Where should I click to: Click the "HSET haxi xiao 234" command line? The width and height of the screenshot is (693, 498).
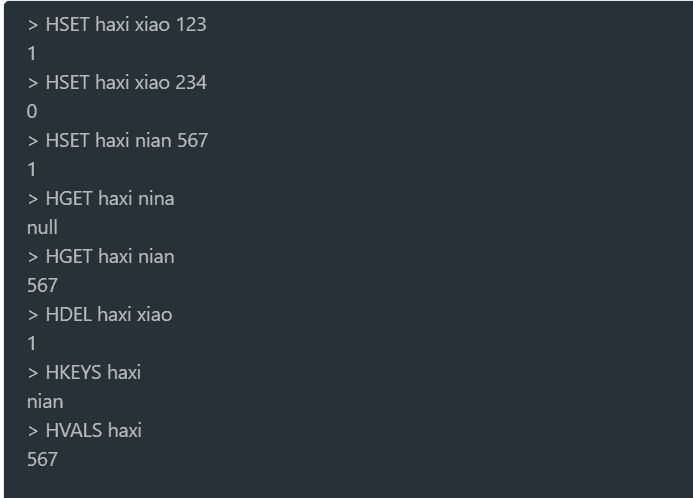(x=117, y=83)
